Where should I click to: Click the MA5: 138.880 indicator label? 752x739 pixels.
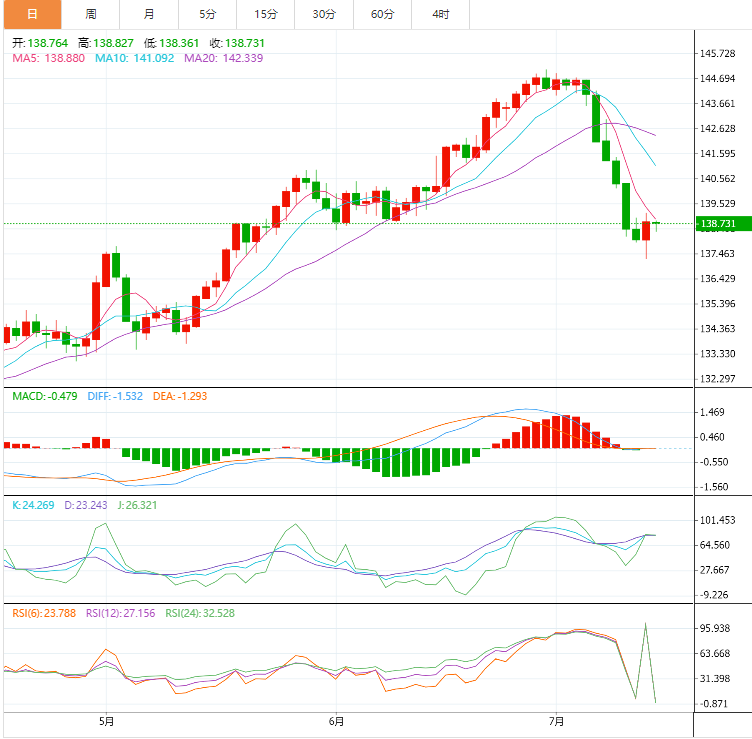[x=48, y=59]
